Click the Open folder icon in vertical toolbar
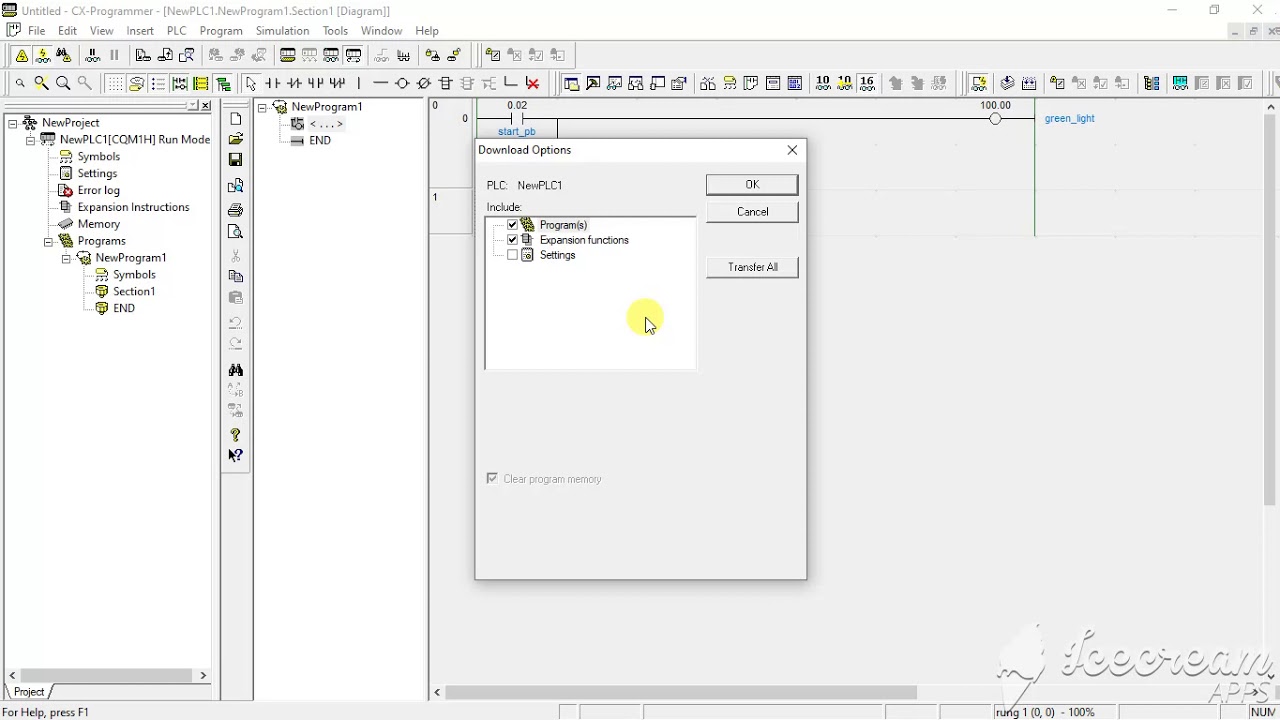 (x=236, y=139)
